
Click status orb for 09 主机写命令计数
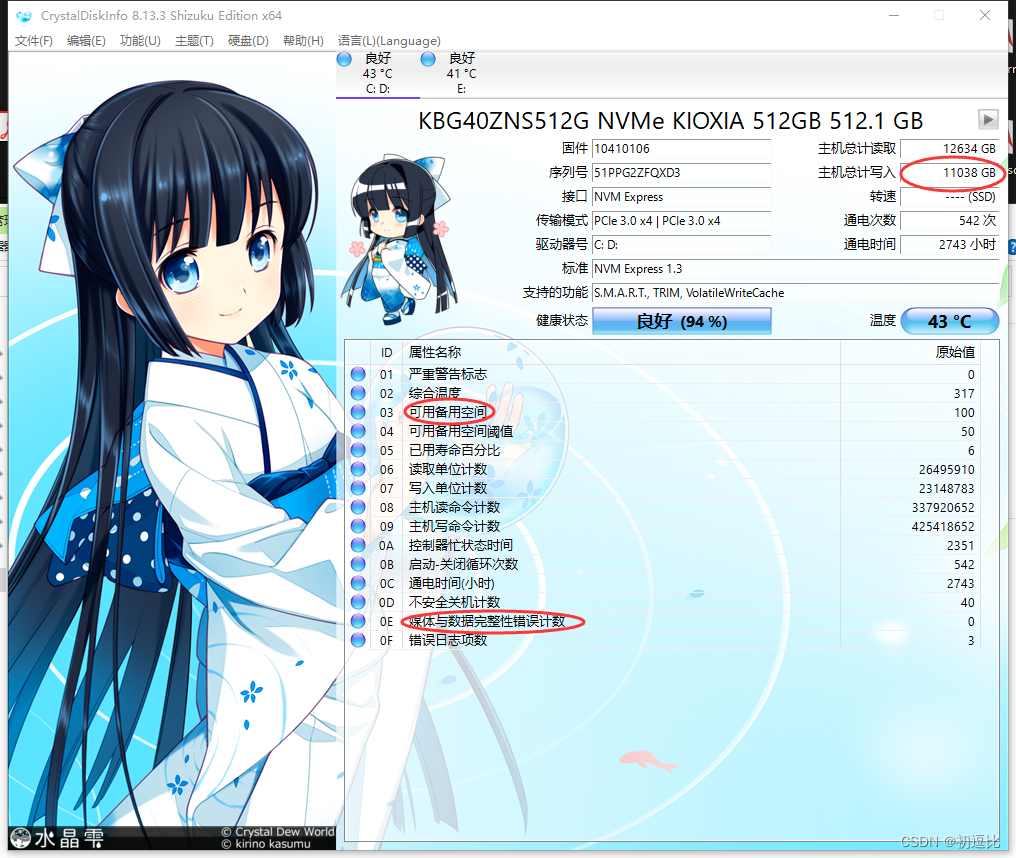click(x=358, y=526)
